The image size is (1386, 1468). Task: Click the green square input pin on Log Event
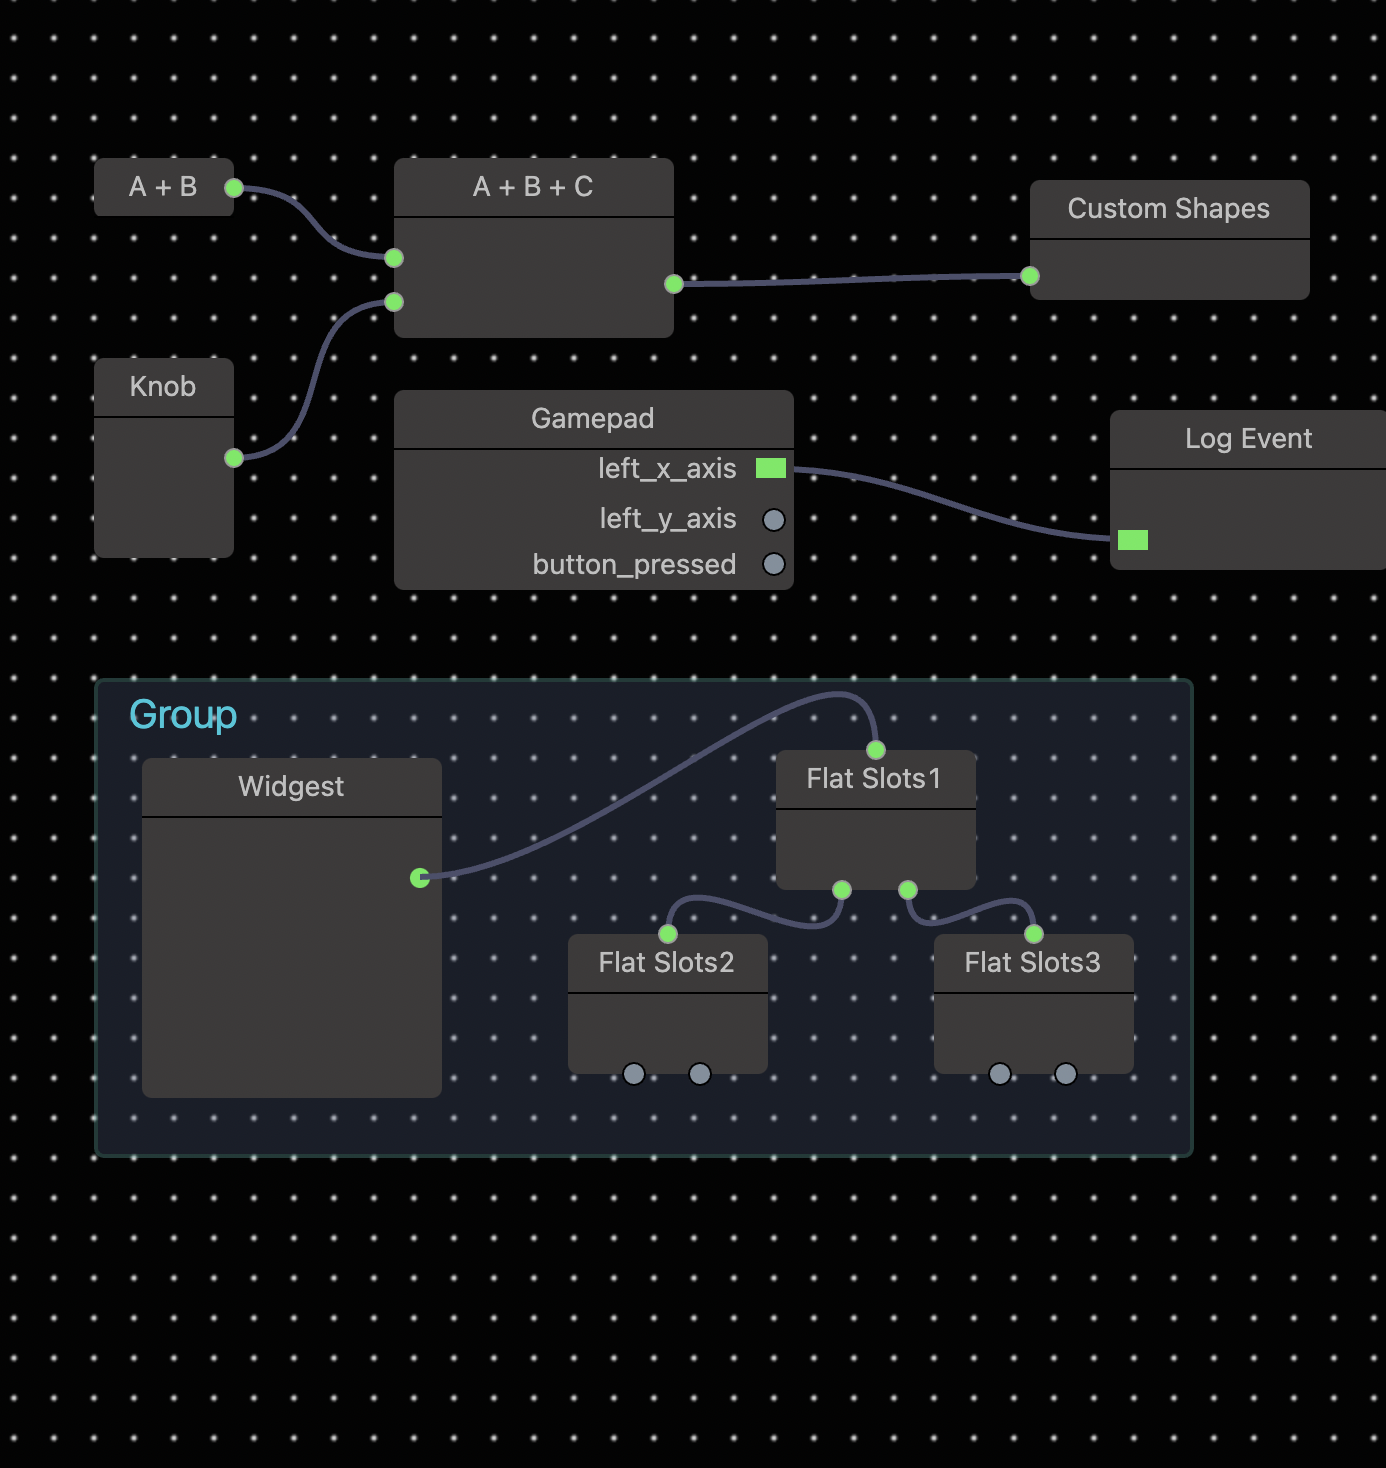click(1133, 540)
